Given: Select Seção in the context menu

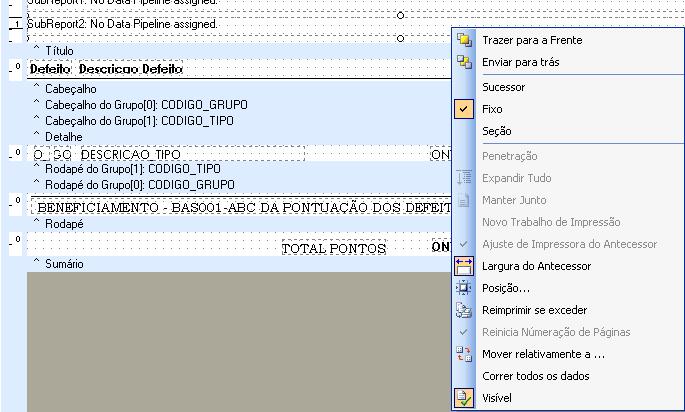Looking at the screenshot, I should point(496,131).
